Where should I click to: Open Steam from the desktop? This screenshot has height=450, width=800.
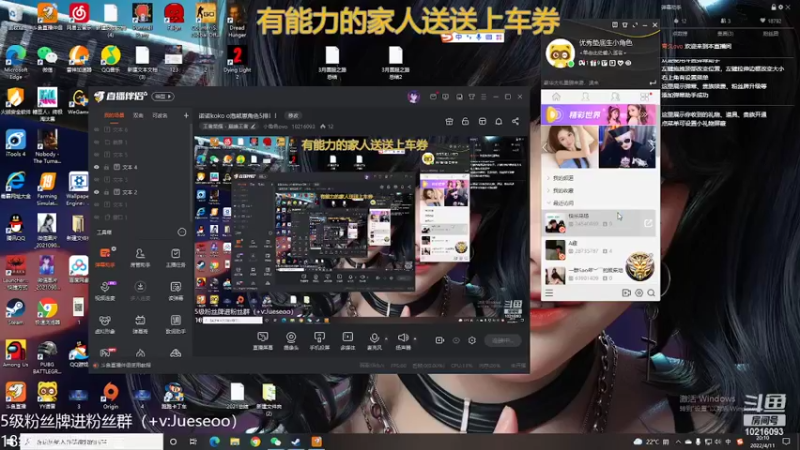[x=15, y=312]
